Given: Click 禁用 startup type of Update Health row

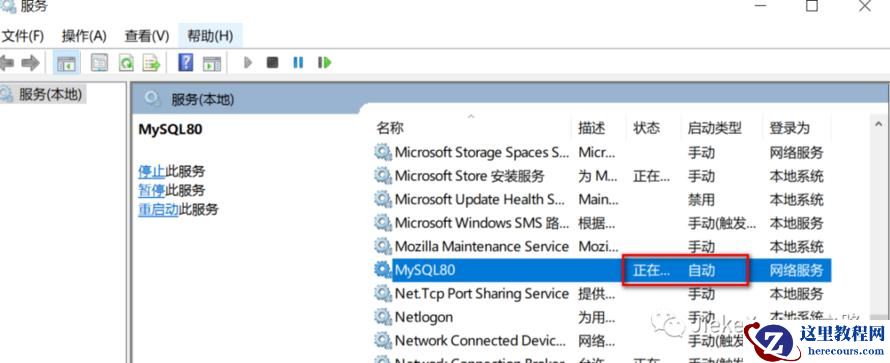Looking at the screenshot, I should click(701, 200).
